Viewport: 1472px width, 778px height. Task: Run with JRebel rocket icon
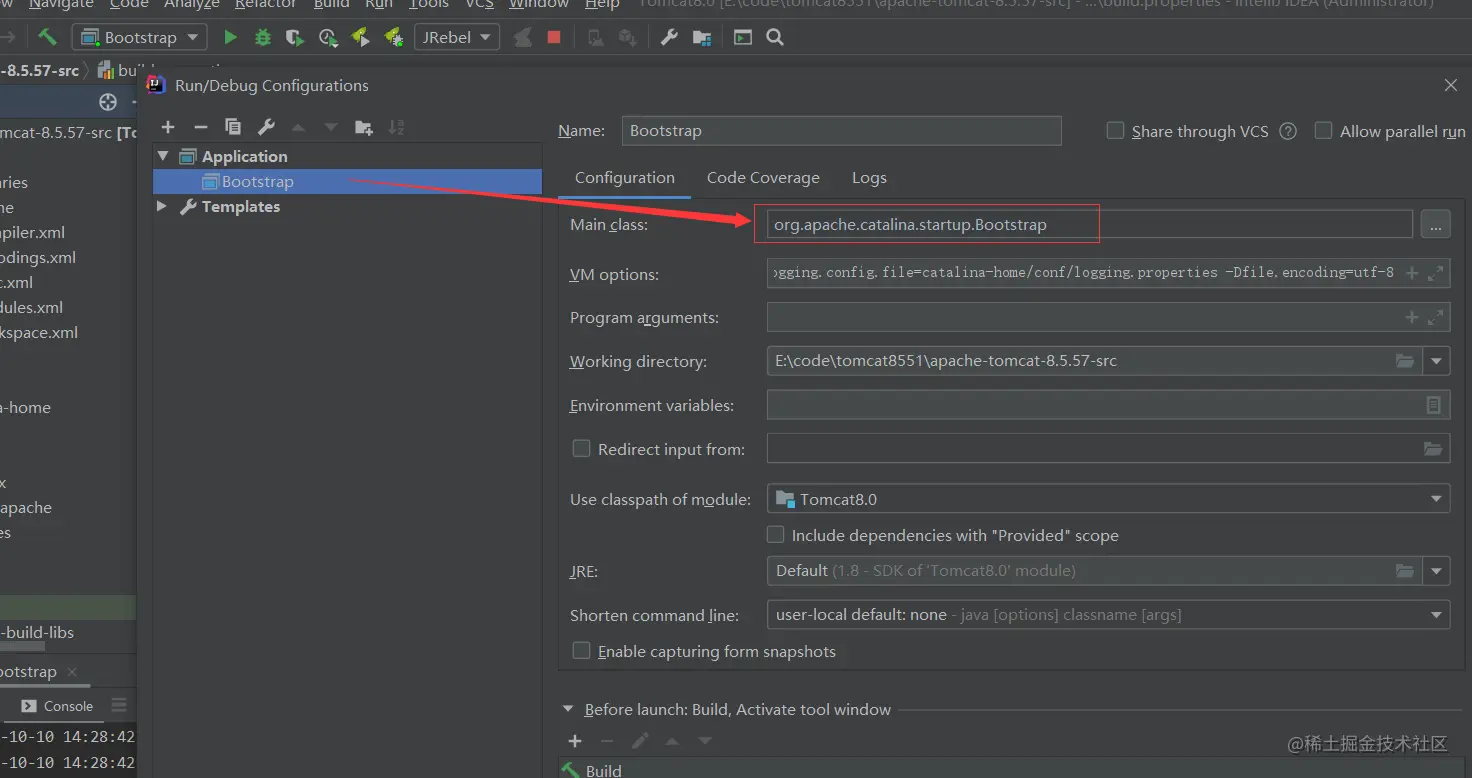[360, 37]
